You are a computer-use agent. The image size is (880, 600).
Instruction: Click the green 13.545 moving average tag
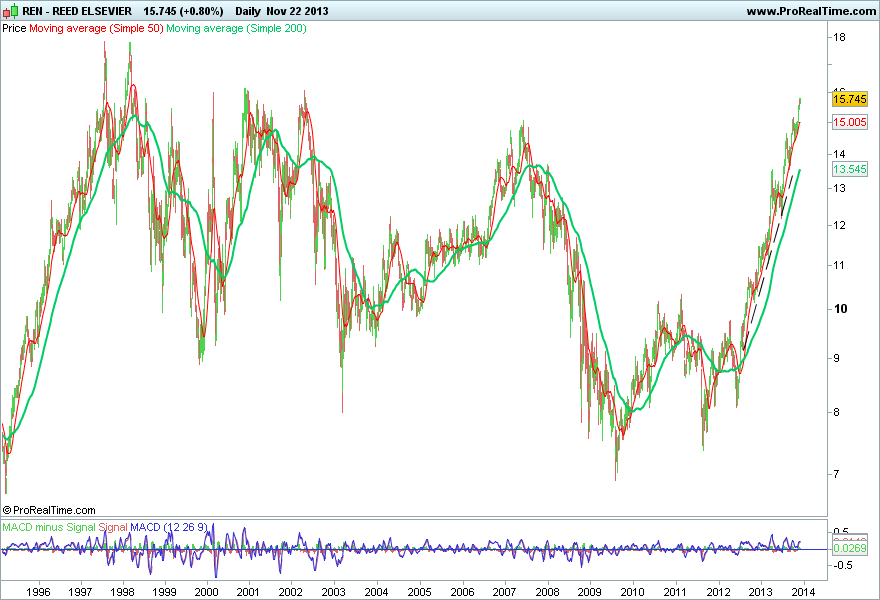(850, 169)
